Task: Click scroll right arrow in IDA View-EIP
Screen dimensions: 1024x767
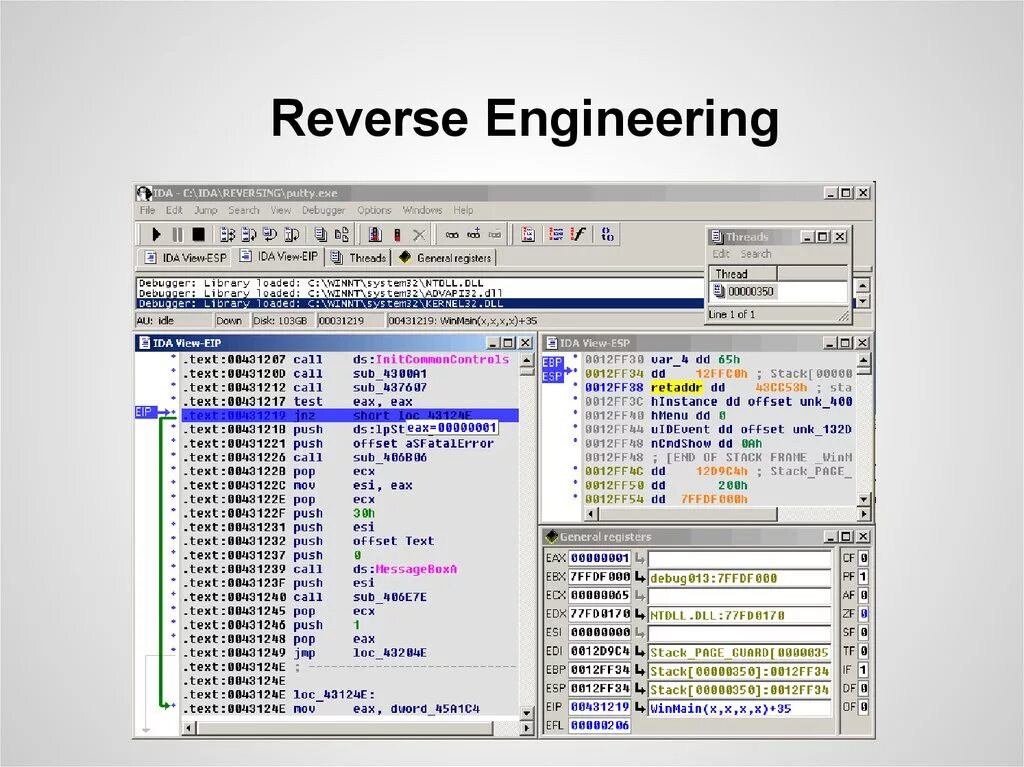Action: tap(526, 728)
